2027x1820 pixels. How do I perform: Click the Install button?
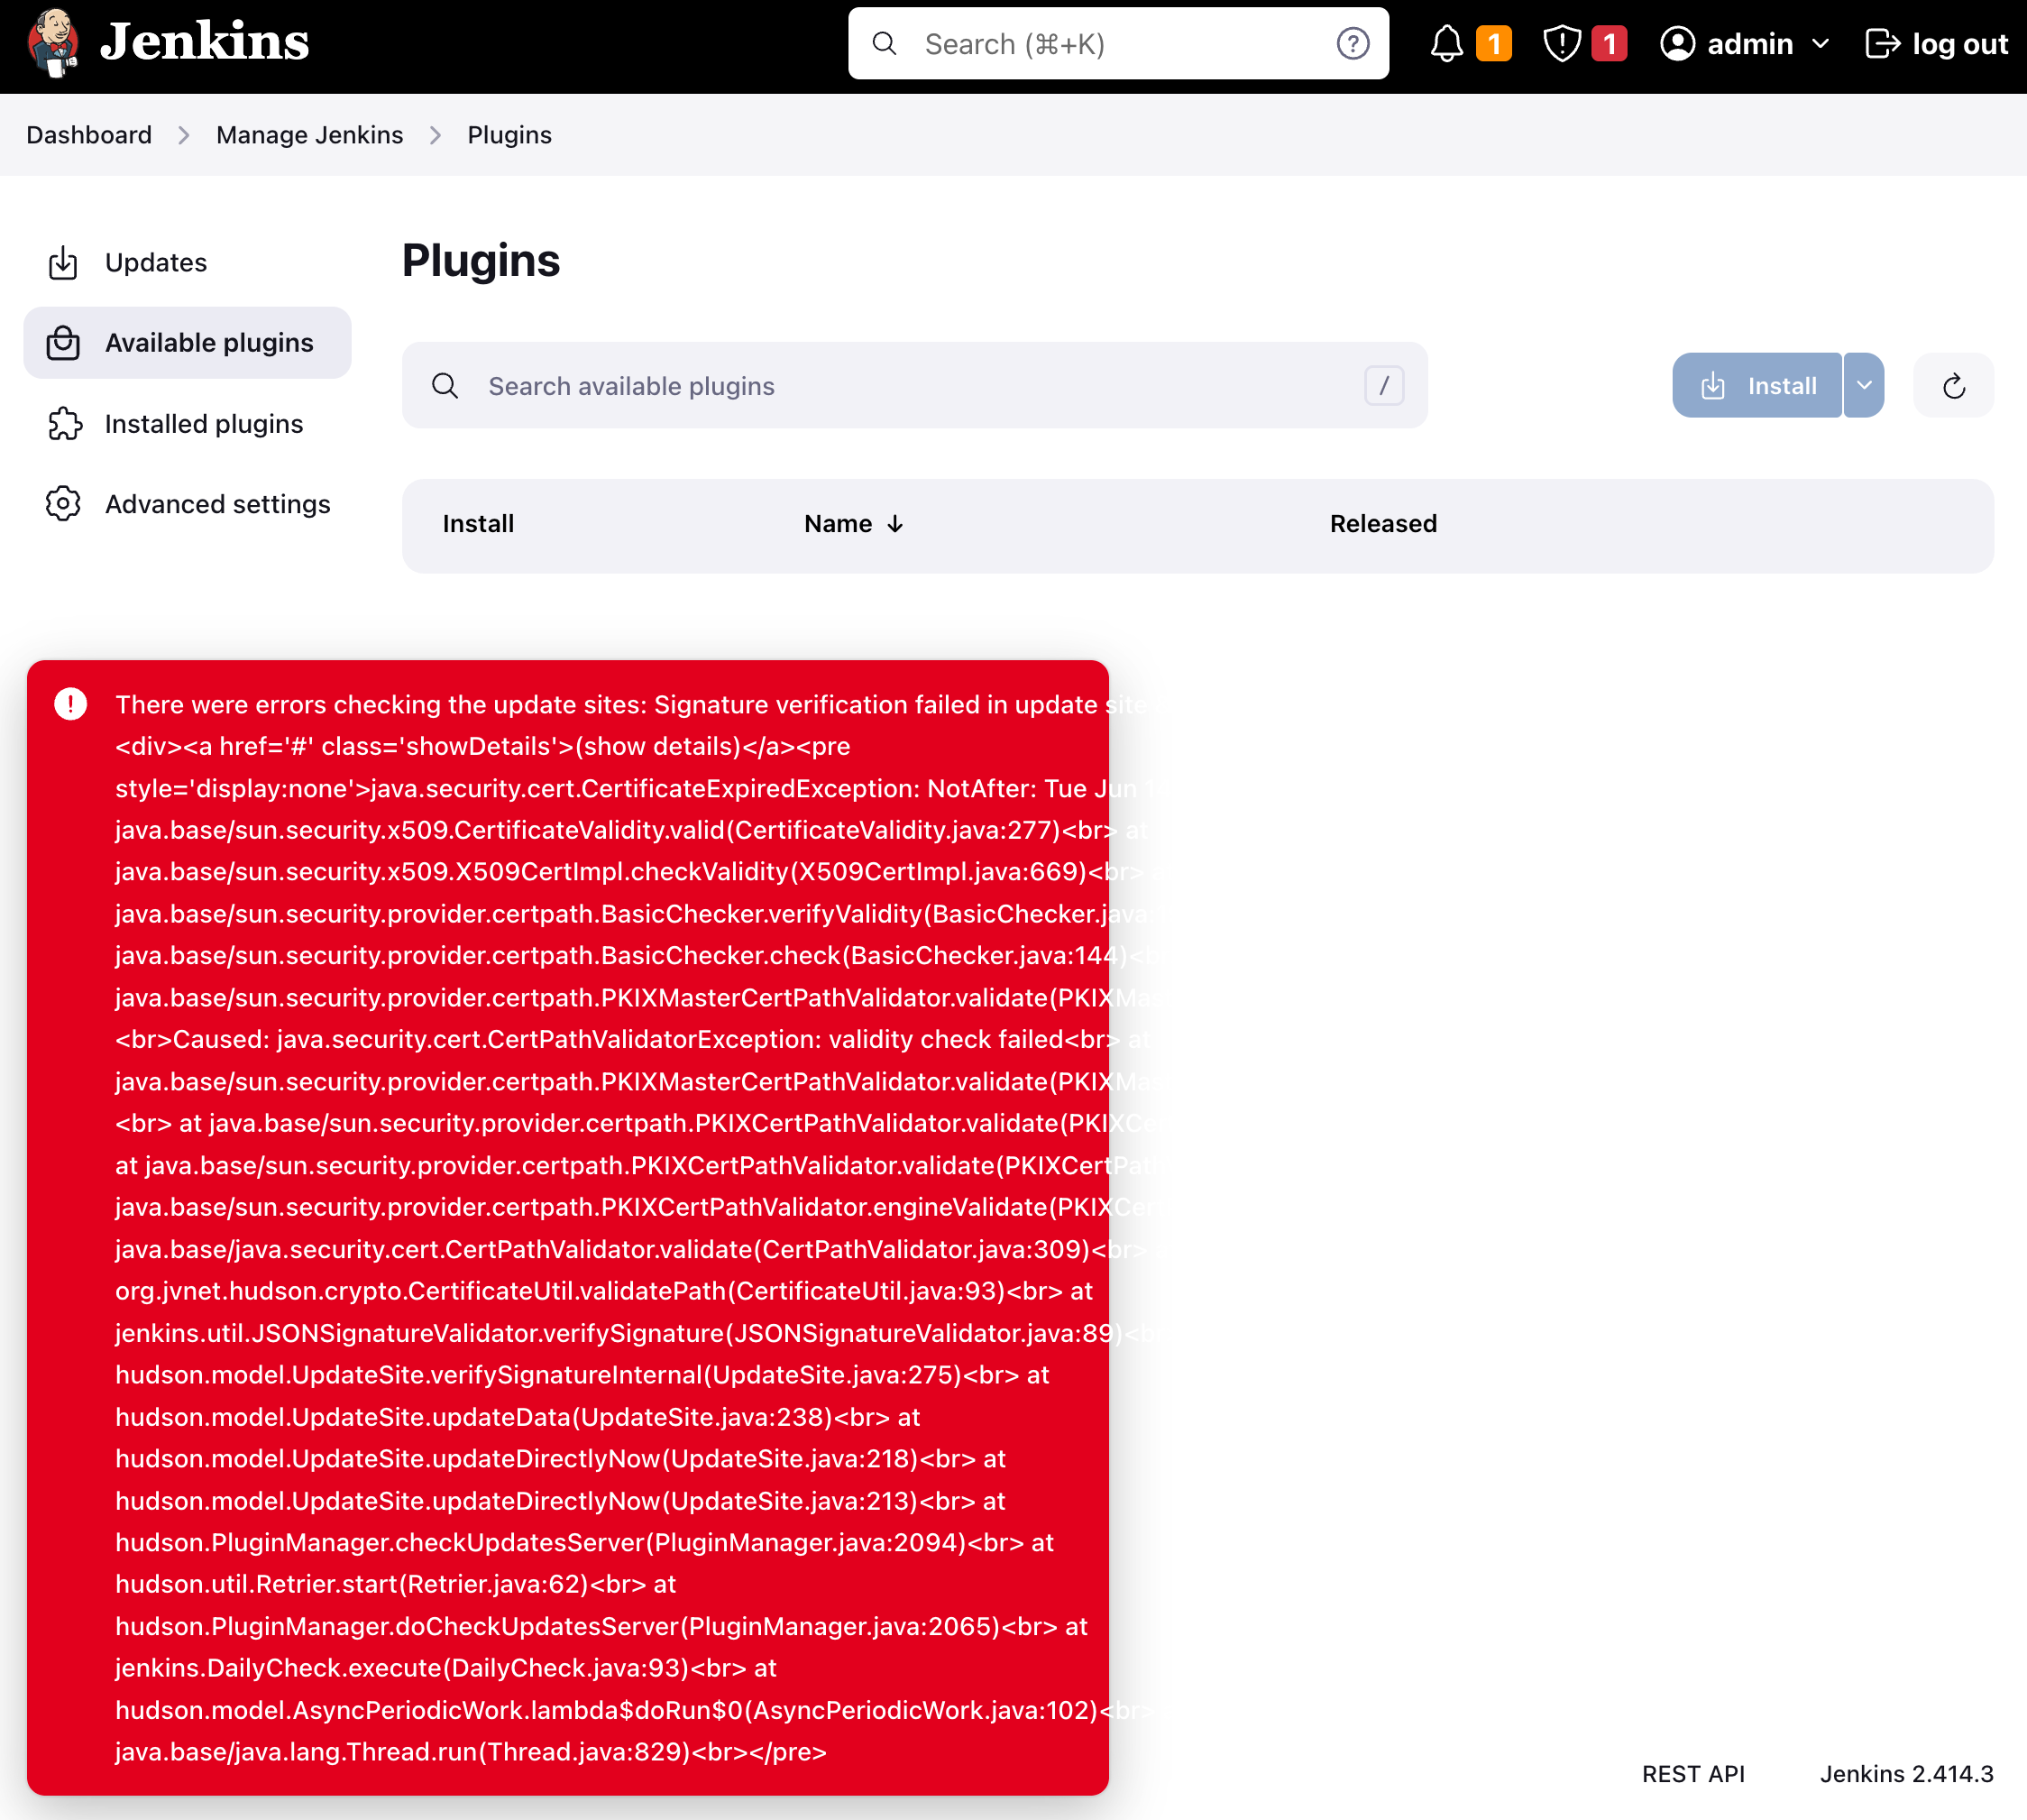[x=1757, y=386]
